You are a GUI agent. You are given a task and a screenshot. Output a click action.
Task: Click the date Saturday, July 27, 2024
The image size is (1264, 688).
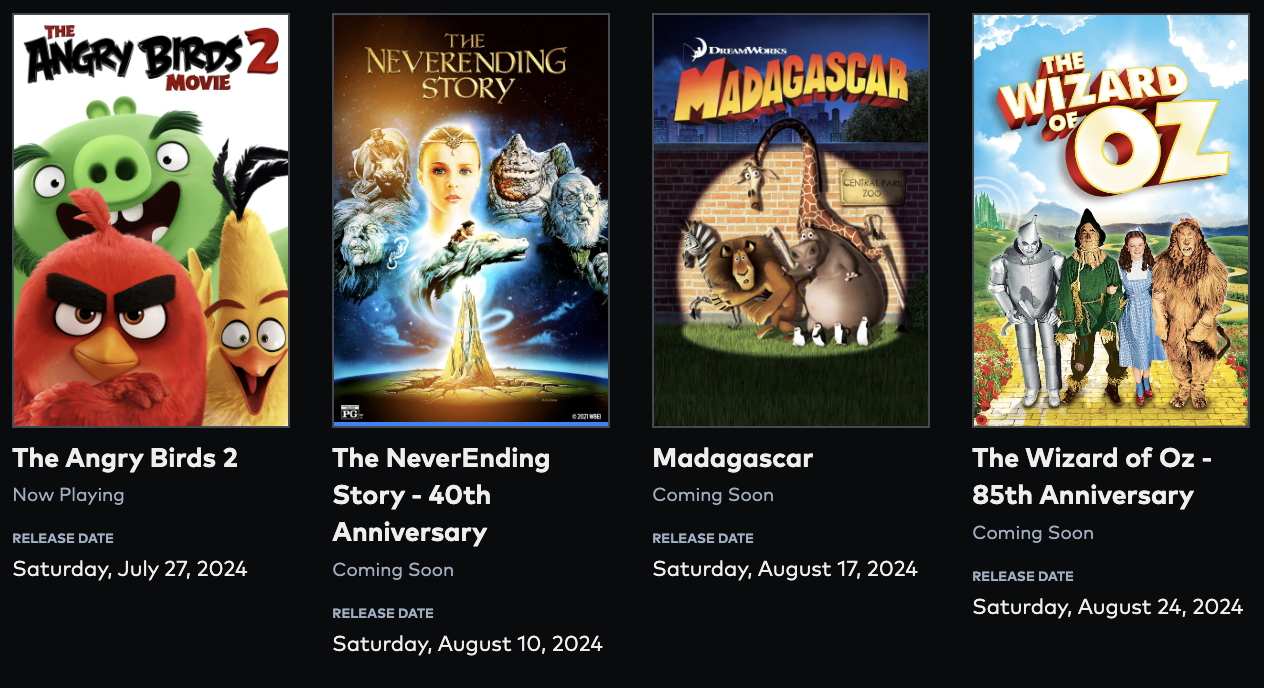[x=130, y=569]
